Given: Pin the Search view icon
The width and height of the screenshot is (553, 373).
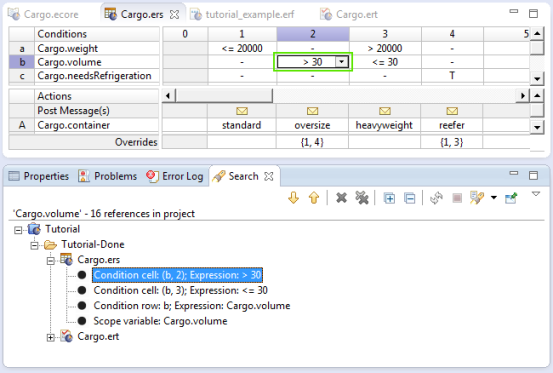Looking at the screenshot, I should pos(511,198).
